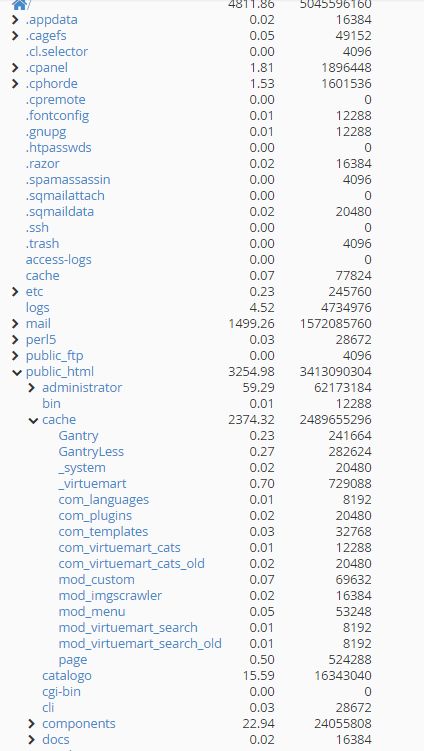This screenshot has height=751, width=424.
Task: Click the home directory icon
Action: pyautogui.click(x=19, y=5)
